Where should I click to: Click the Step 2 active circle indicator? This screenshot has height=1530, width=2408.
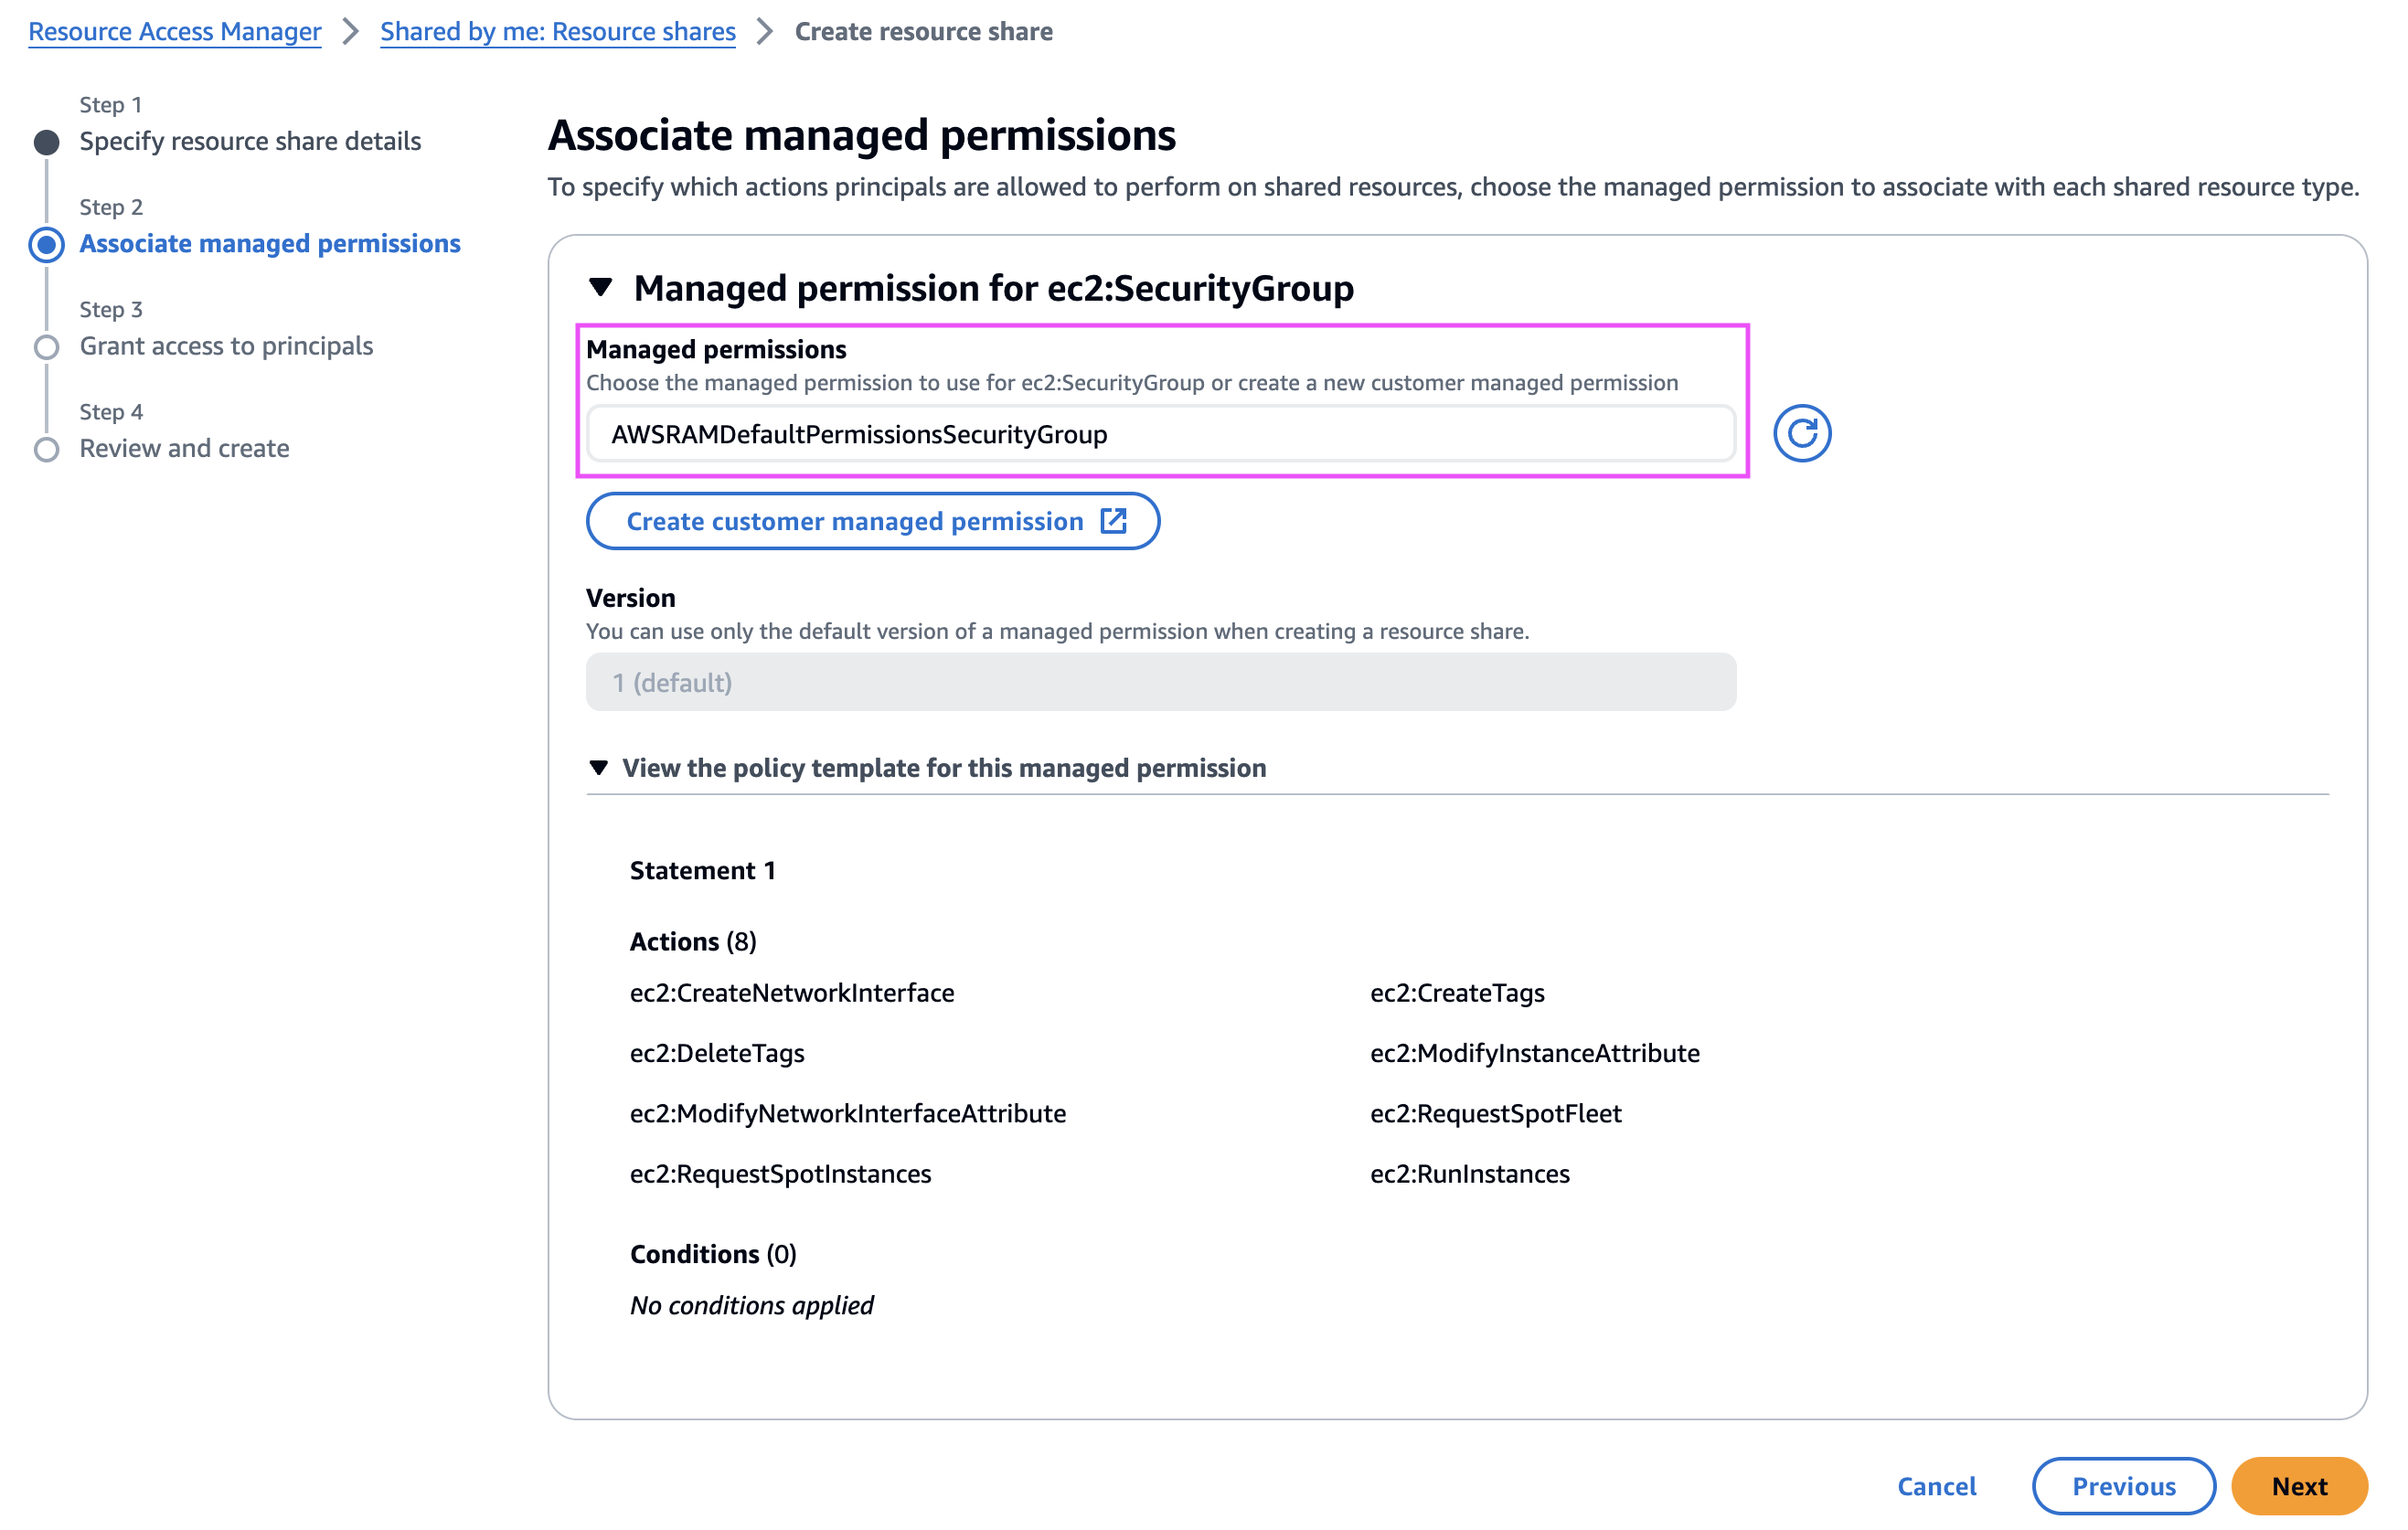[x=46, y=244]
